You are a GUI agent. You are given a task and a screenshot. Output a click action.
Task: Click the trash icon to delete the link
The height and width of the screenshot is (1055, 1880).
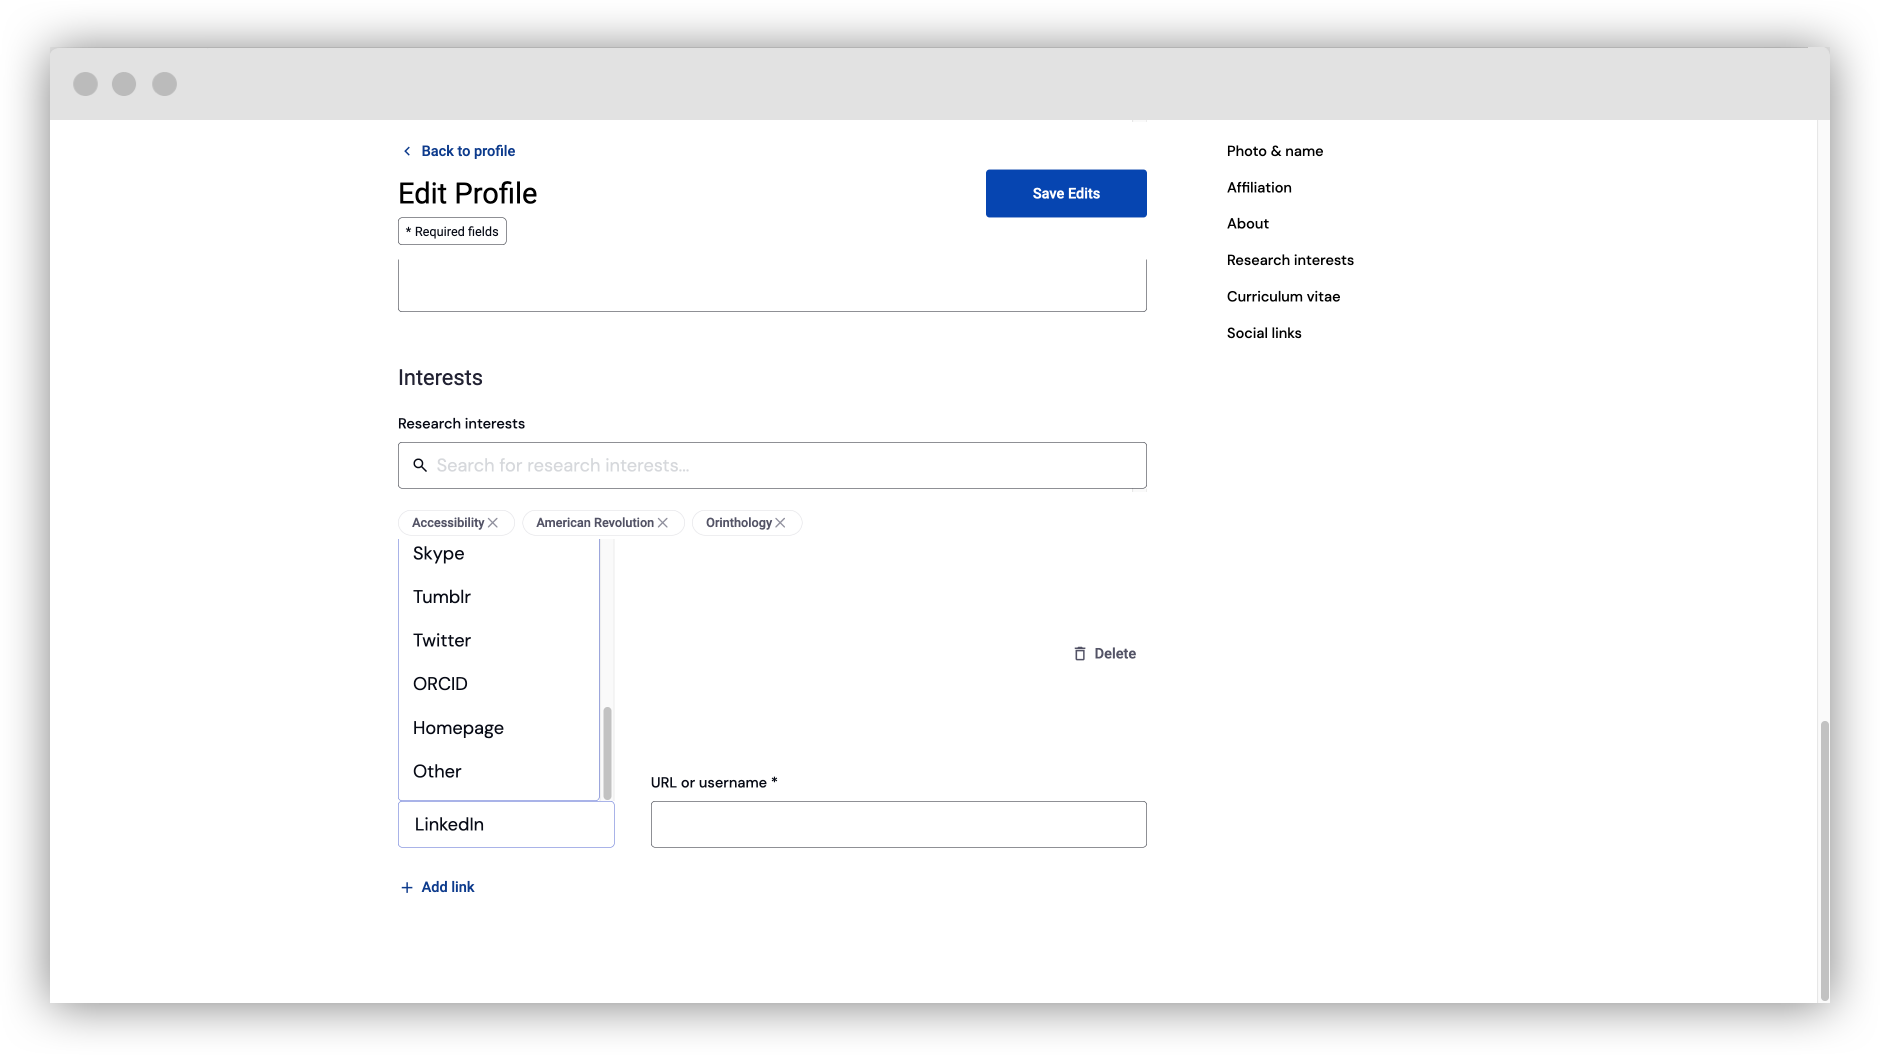(x=1081, y=653)
